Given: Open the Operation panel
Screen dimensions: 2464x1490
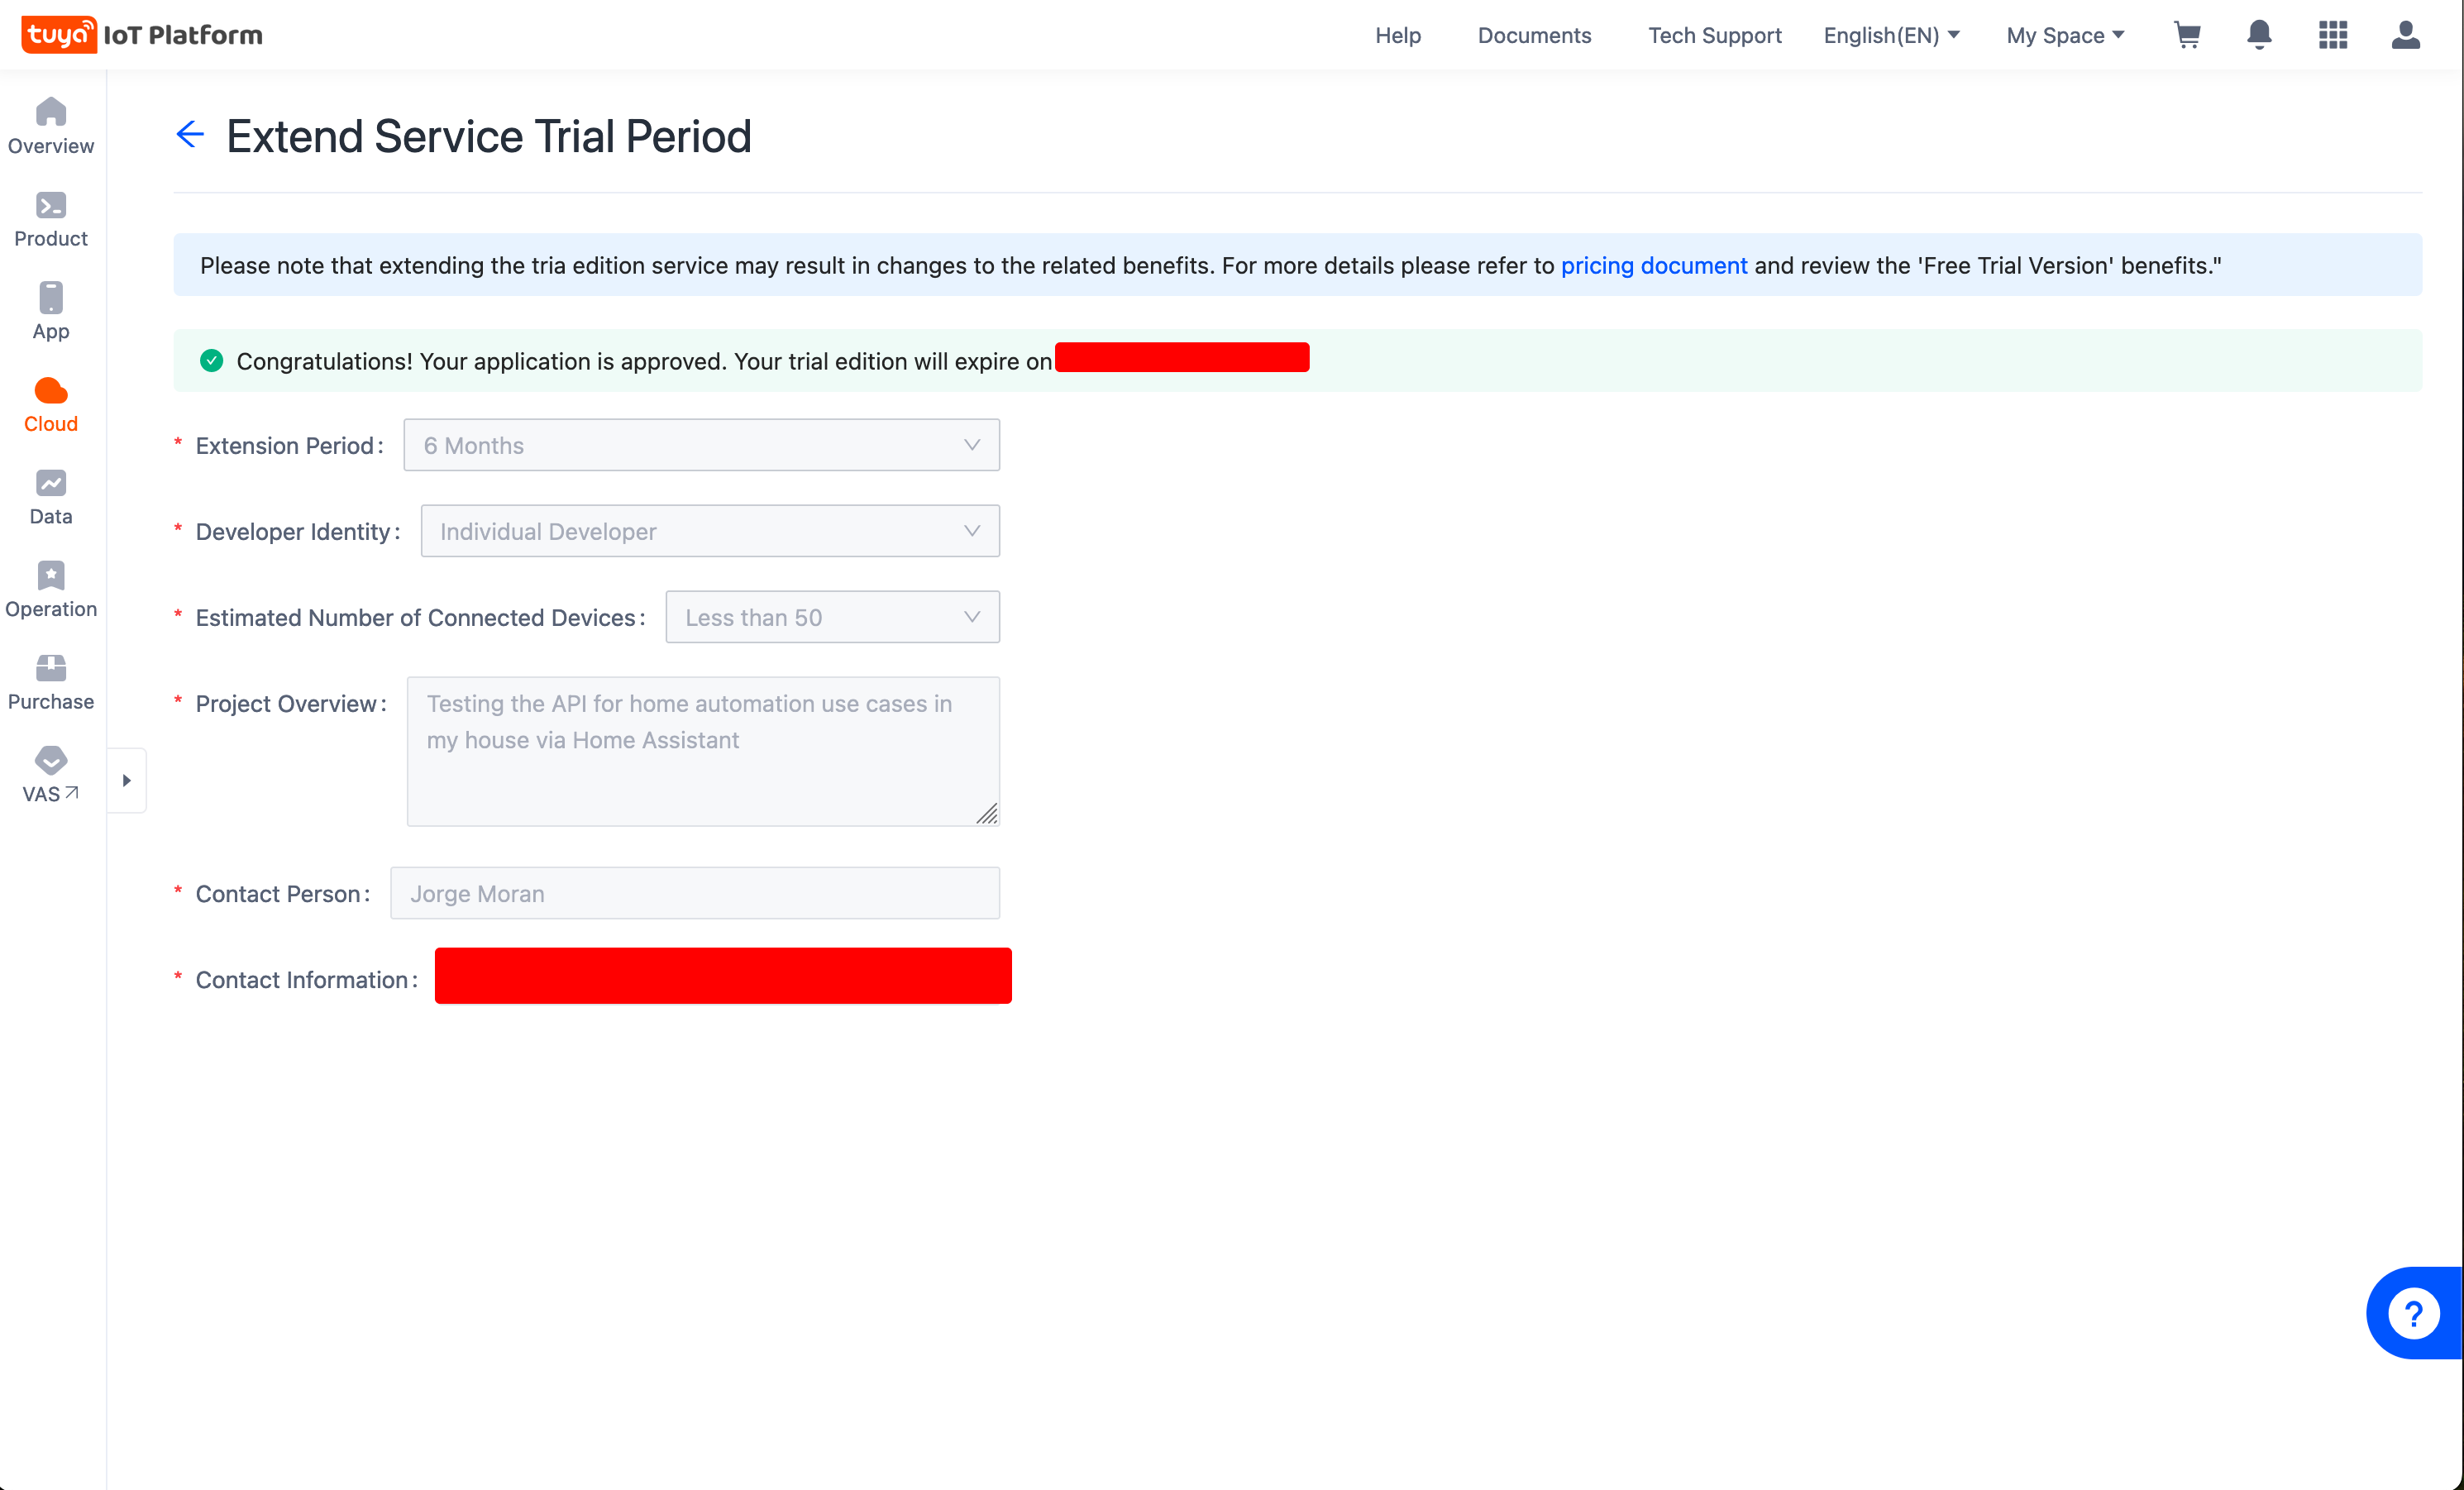Looking at the screenshot, I should [x=50, y=590].
